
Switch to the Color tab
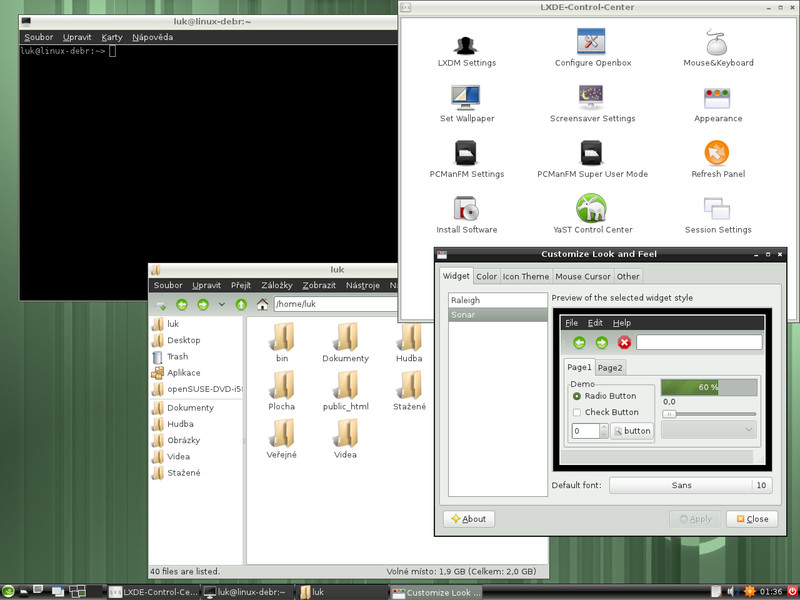pyautogui.click(x=486, y=277)
